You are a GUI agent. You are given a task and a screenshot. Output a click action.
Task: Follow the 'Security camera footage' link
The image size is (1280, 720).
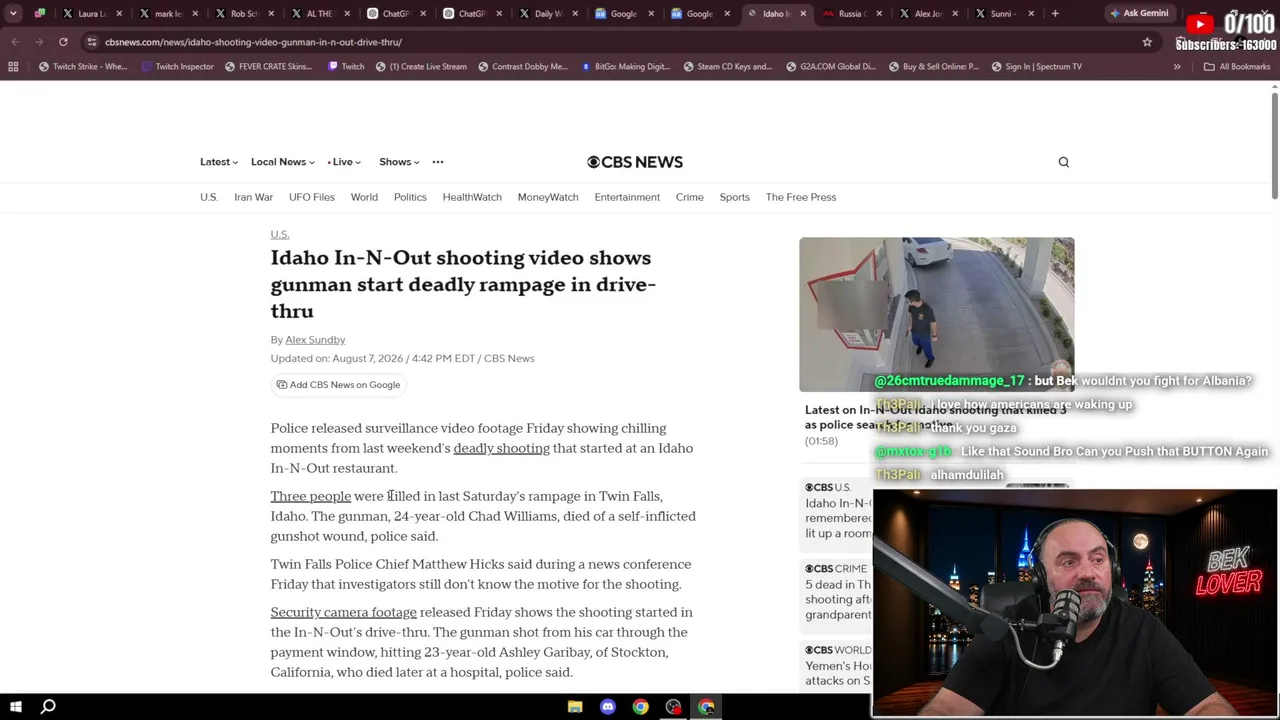point(343,612)
